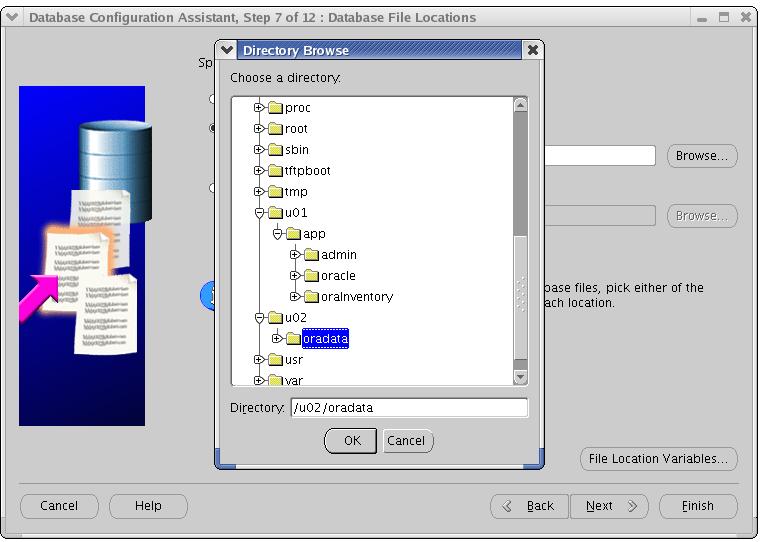Viewport: 762px width, 542px height.
Task: Click the Directory path text field
Action: 408,408
